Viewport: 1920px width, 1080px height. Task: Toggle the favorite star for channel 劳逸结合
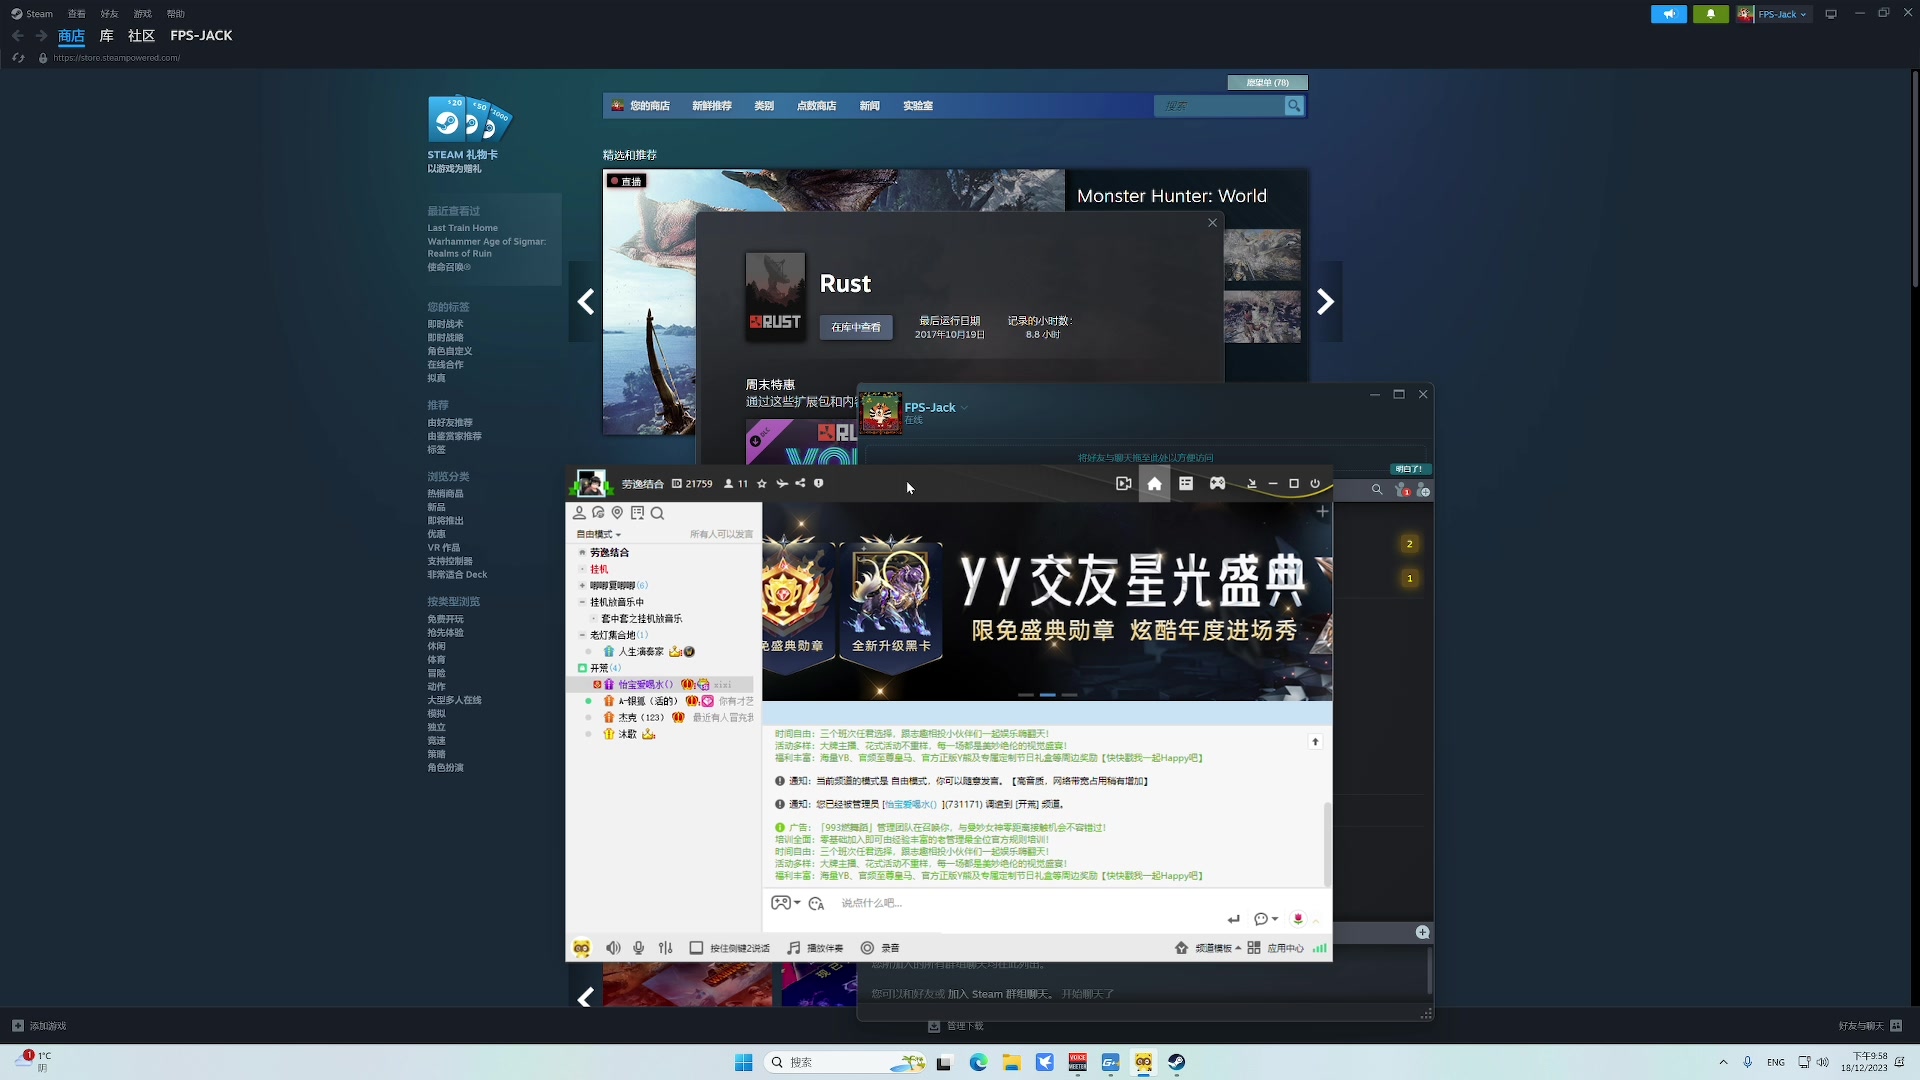click(760, 483)
